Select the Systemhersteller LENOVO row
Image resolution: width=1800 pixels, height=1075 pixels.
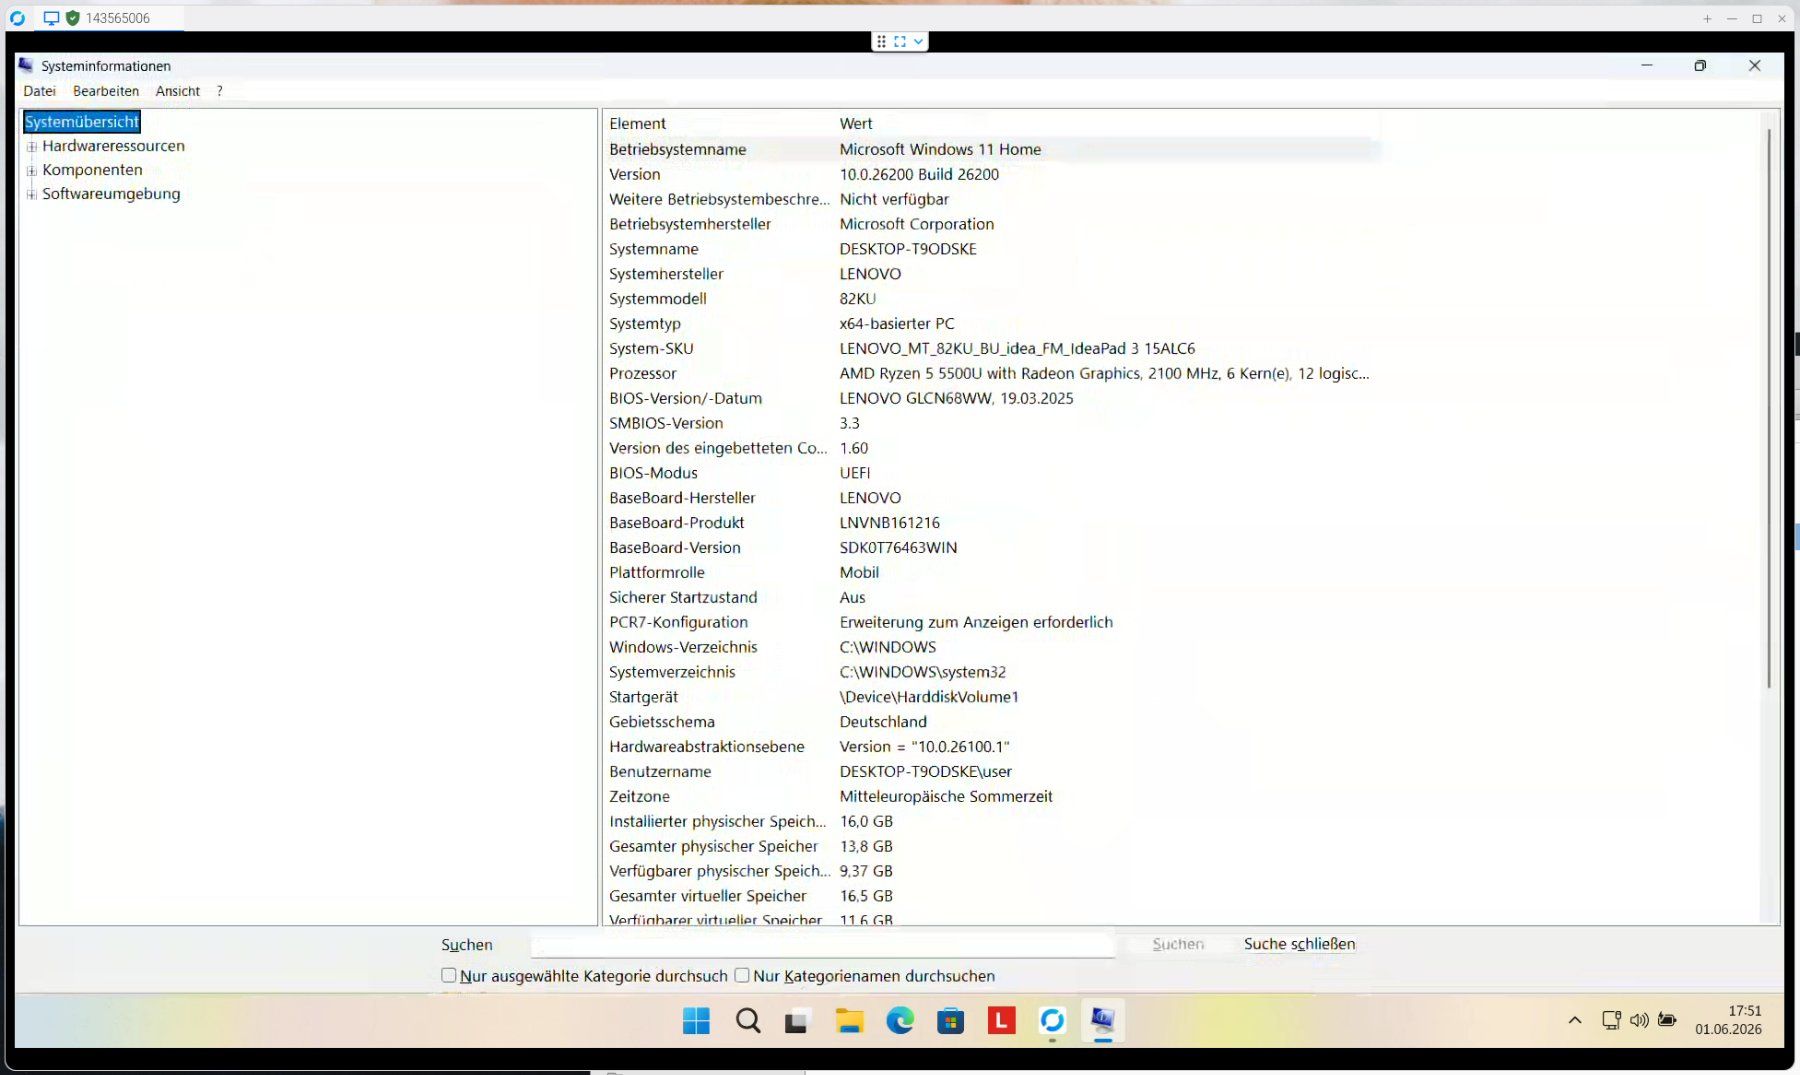tap(992, 274)
